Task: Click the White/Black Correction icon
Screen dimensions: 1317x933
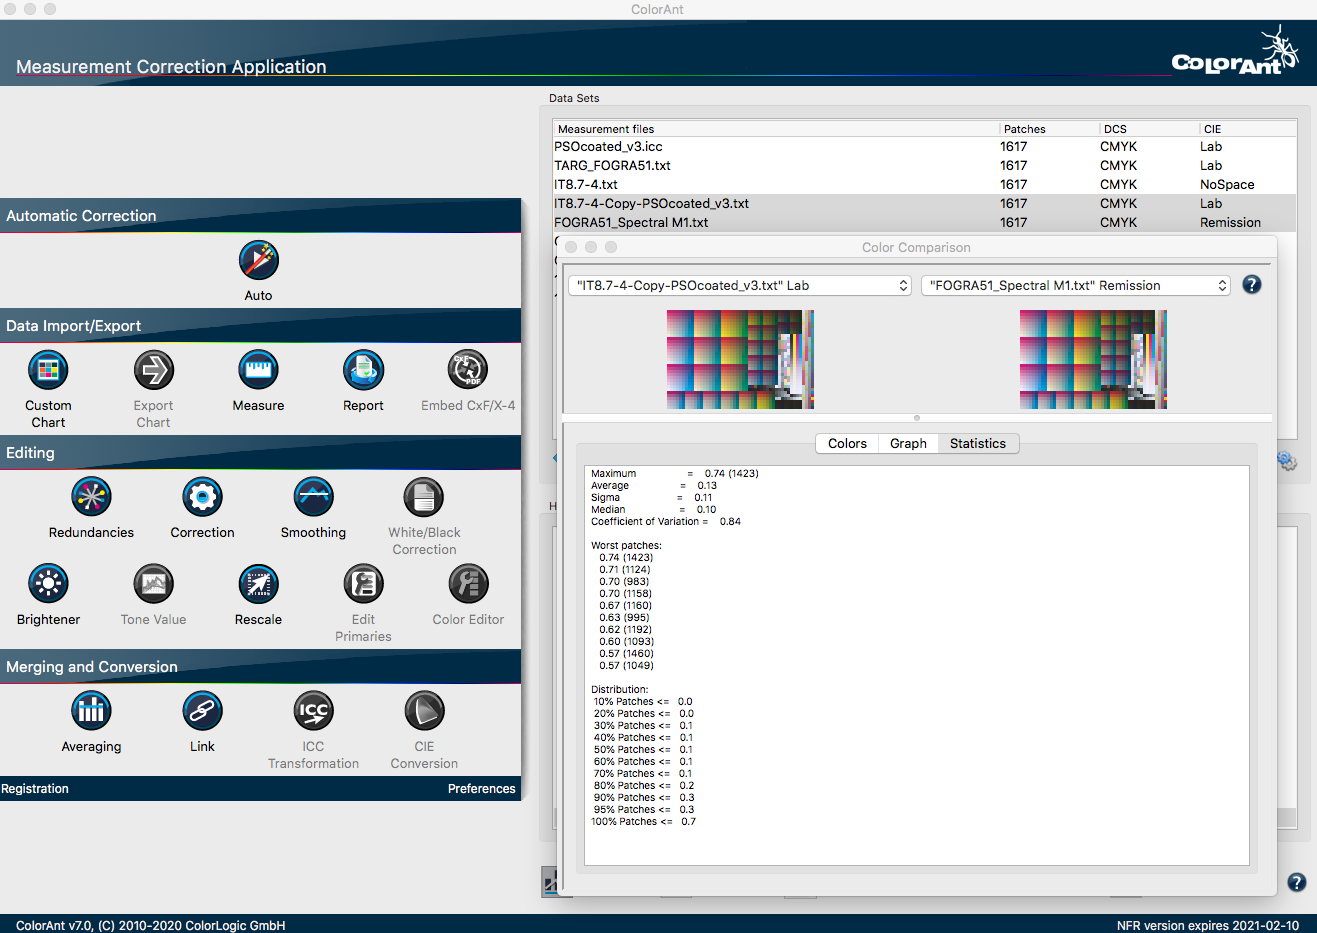Action: (424, 497)
